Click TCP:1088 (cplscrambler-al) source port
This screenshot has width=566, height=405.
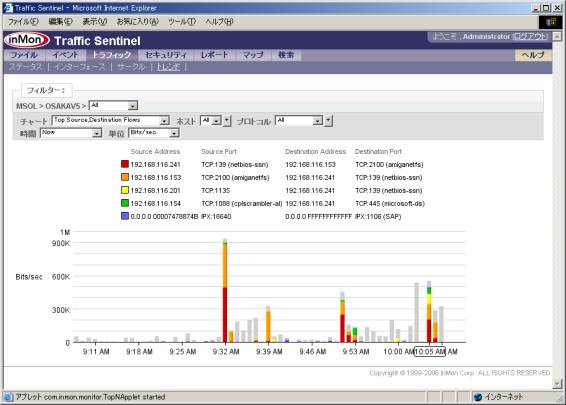[242, 204]
